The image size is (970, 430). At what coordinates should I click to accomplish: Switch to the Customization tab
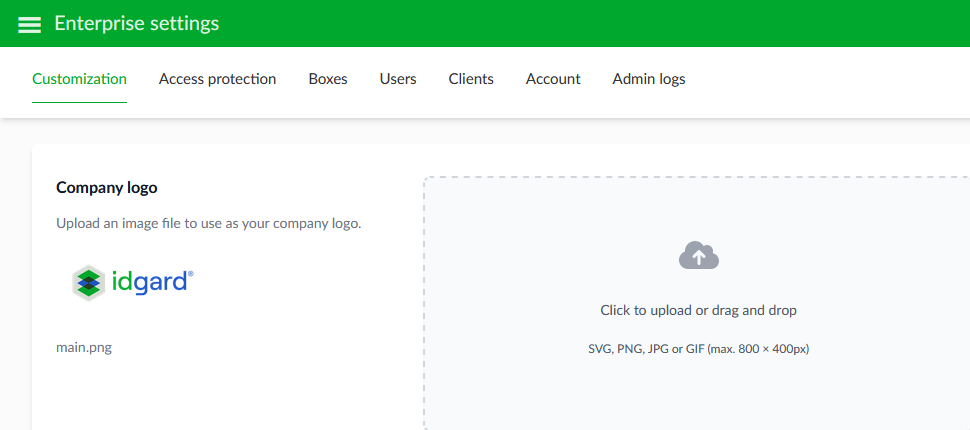[79, 79]
